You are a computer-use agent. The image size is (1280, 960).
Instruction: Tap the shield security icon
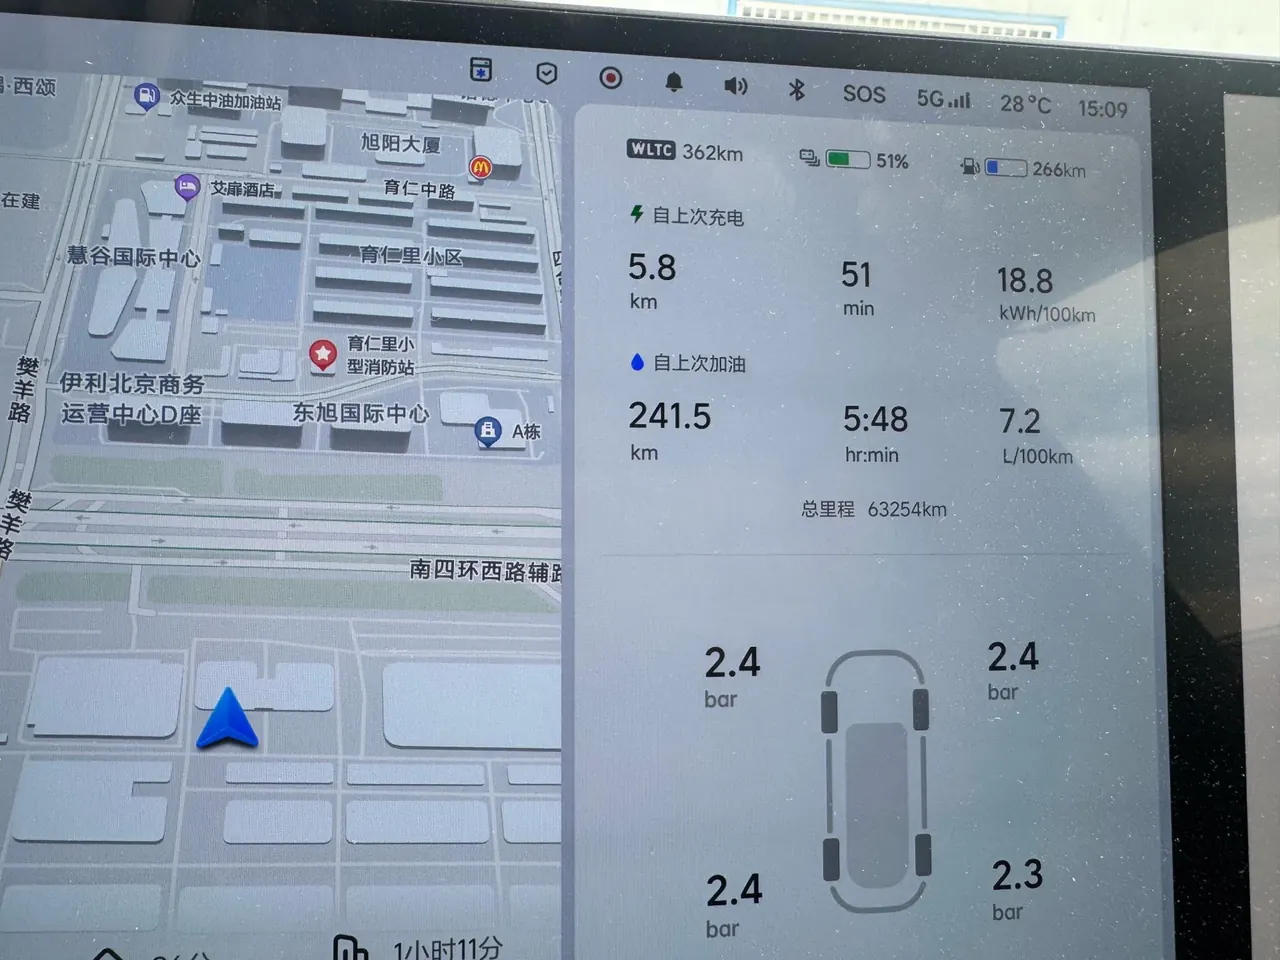(546, 73)
